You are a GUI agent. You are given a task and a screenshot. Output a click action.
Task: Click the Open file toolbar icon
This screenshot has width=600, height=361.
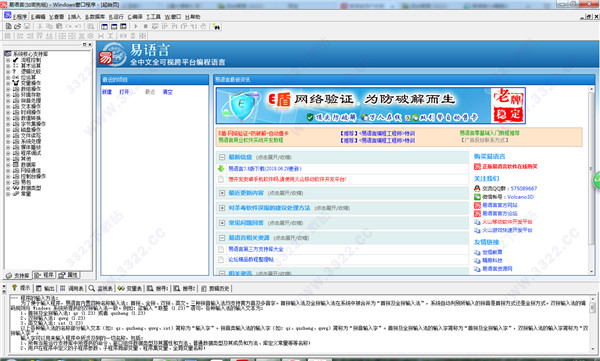(17, 26)
